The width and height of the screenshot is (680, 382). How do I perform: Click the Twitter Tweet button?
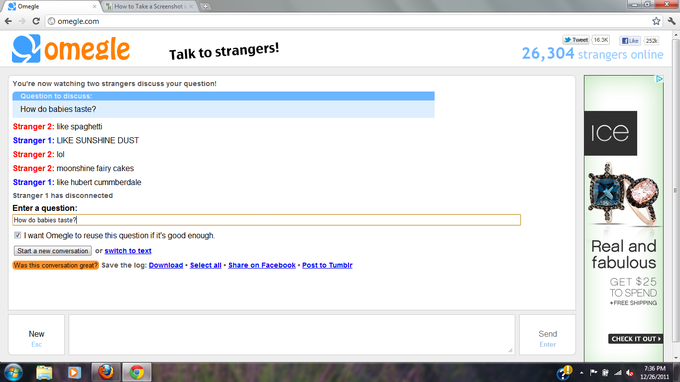point(576,40)
